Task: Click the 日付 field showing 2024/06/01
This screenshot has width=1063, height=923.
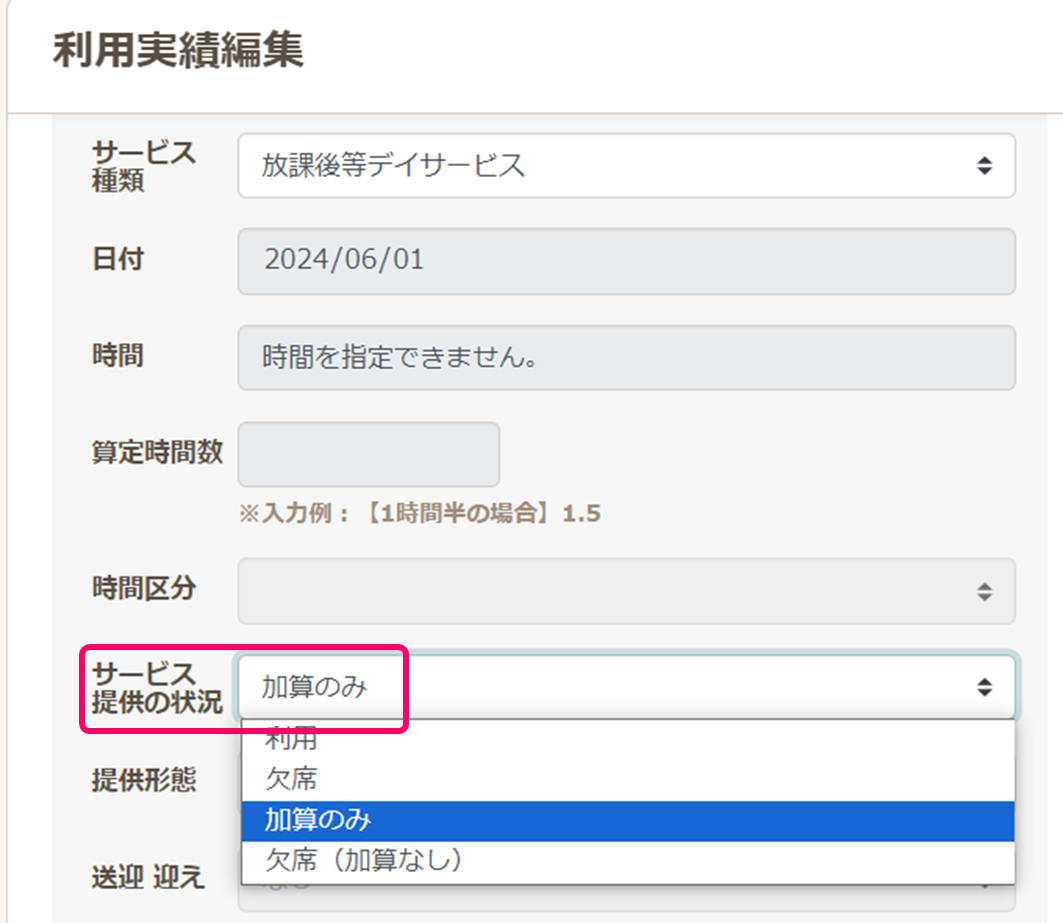Action: point(626,261)
